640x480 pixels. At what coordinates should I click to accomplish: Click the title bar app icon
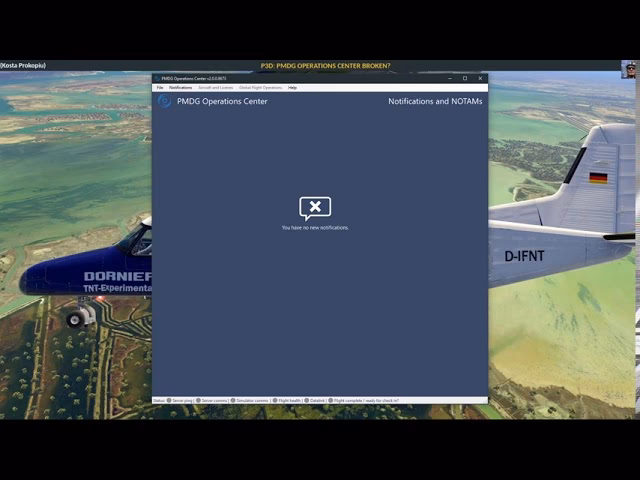coord(157,78)
